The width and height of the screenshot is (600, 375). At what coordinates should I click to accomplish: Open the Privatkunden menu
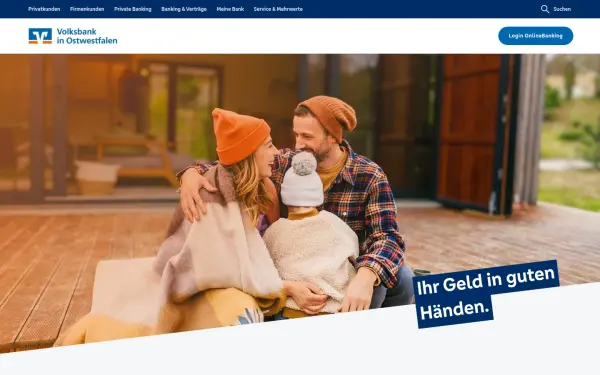[44, 9]
